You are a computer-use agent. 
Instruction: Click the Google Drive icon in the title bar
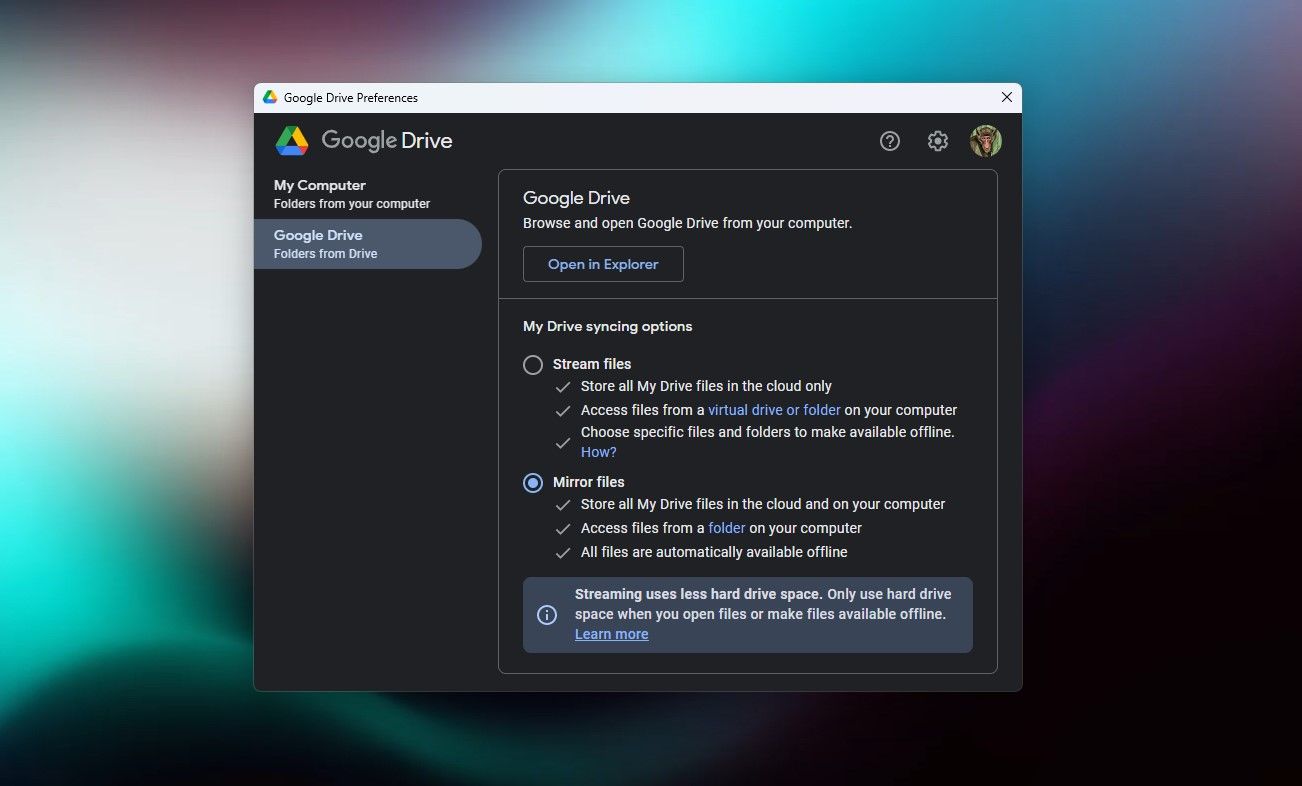pyautogui.click(x=268, y=97)
